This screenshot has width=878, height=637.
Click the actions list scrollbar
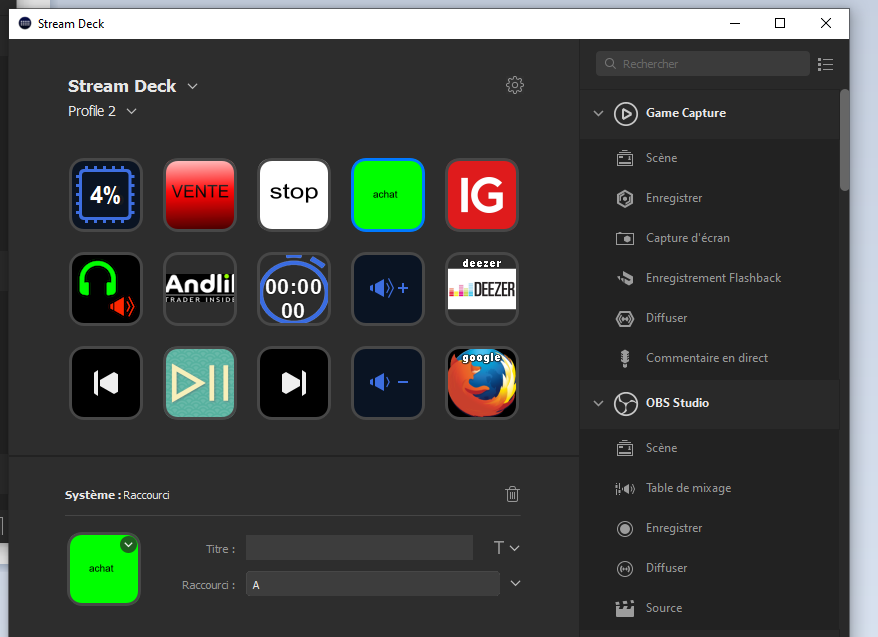coord(844,140)
